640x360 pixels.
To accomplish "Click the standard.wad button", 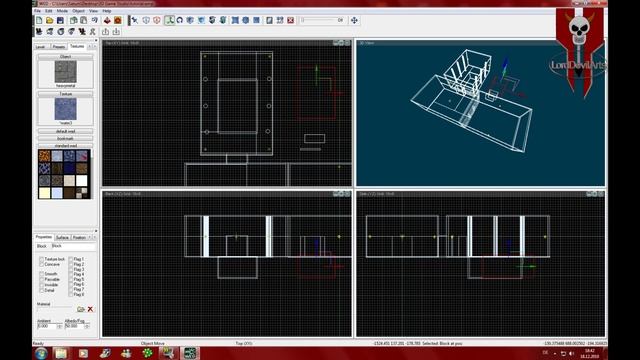I will [65, 145].
